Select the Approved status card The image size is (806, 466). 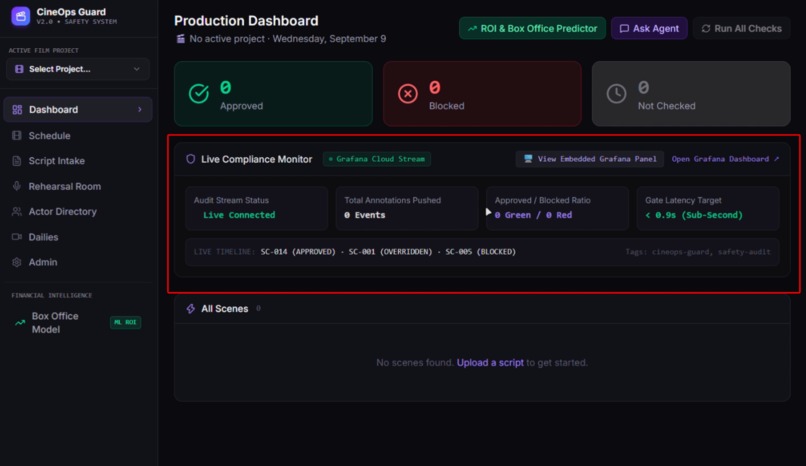[x=273, y=94]
